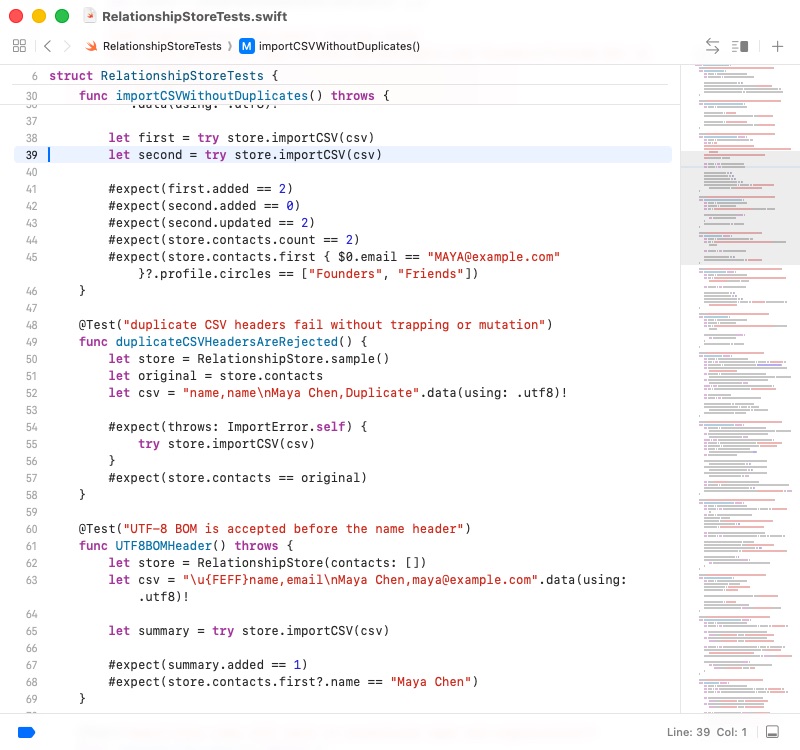Click 'let first = try store.importCSV(csv)' line
This screenshot has width=800, height=750.
point(241,138)
